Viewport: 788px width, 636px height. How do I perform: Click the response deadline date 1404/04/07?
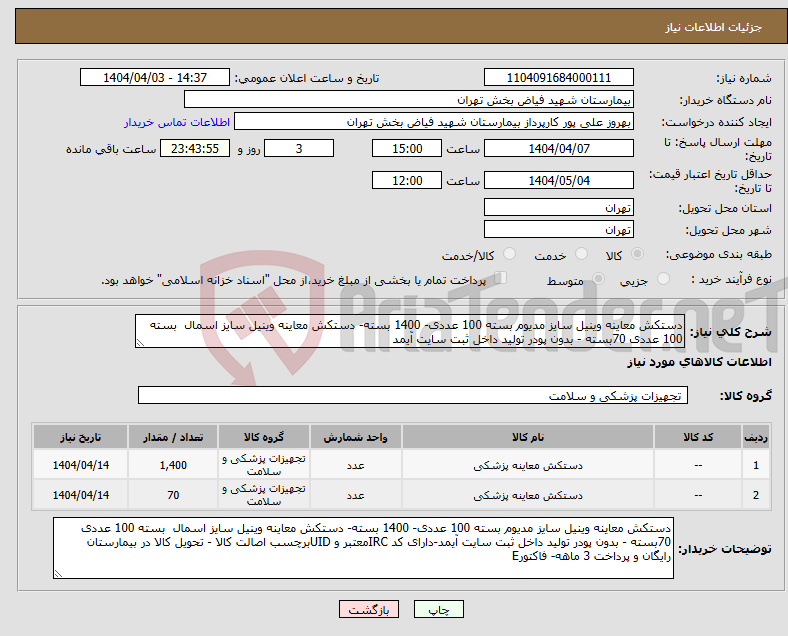(x=558, y=149)
